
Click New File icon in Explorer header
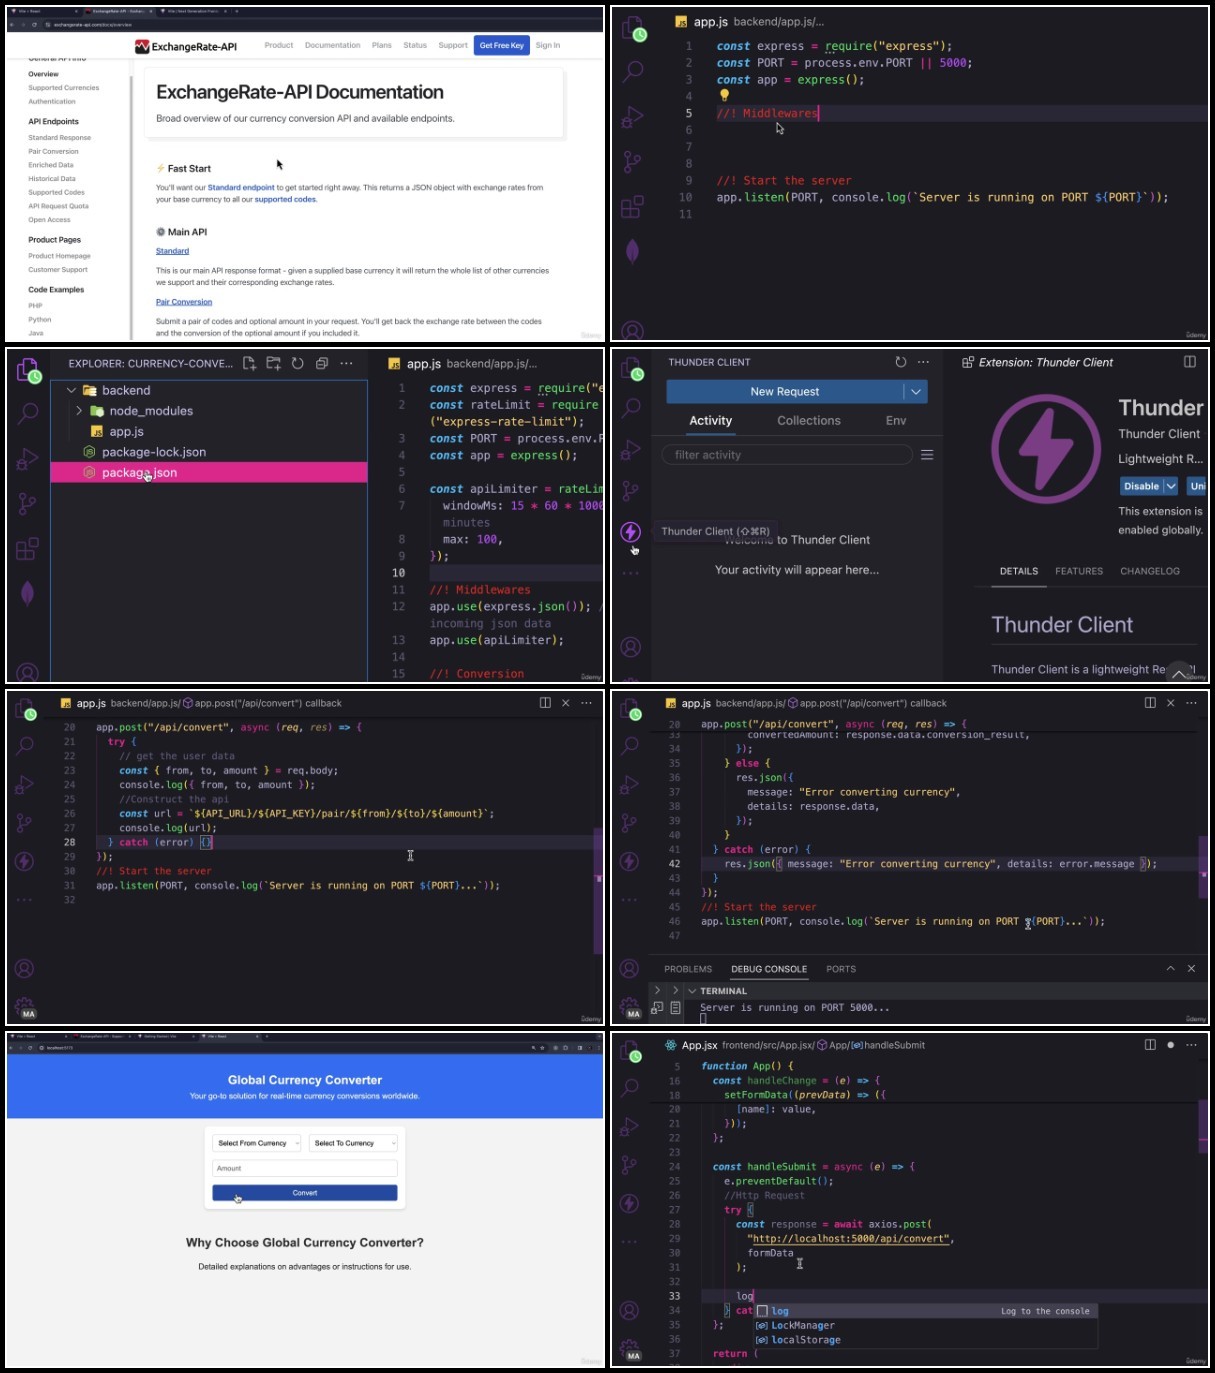point(249,364)
